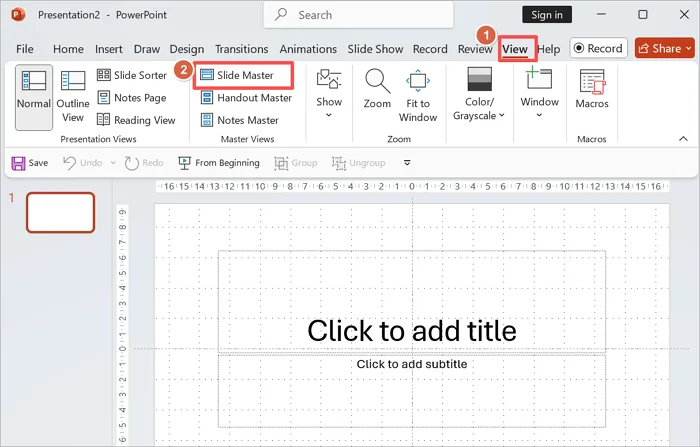Open Slide Master view
700x447 pixels.
[x=237, y=75]
